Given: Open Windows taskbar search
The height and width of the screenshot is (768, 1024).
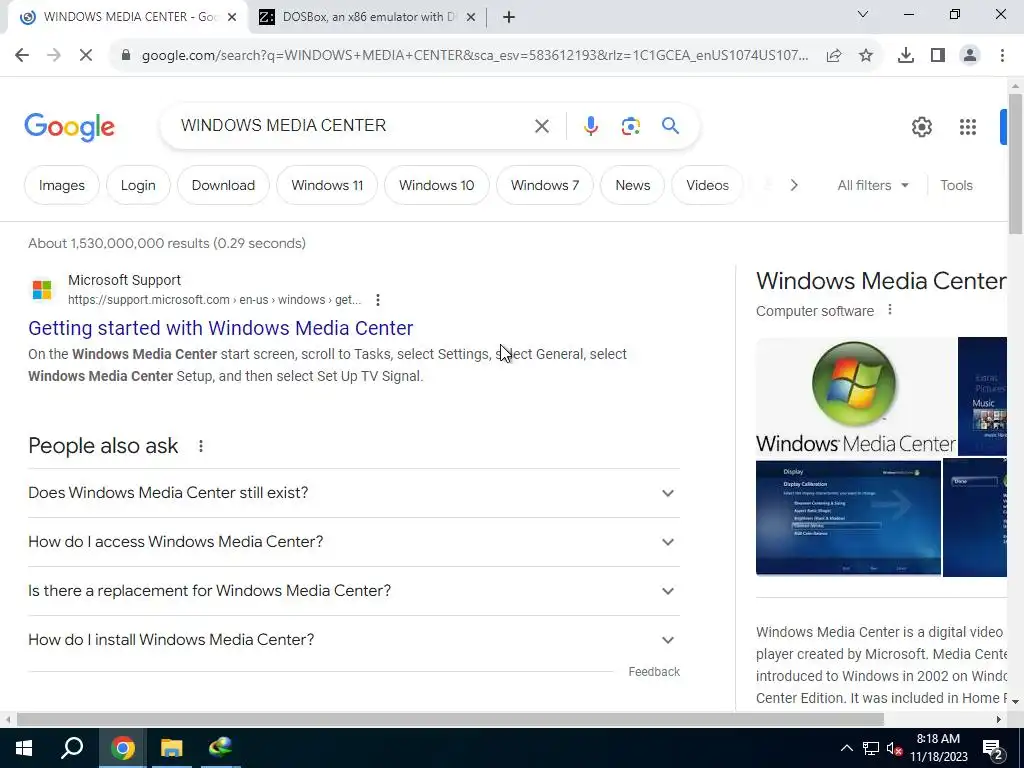Looking at the screenshot, I should (x=72, y=748).
